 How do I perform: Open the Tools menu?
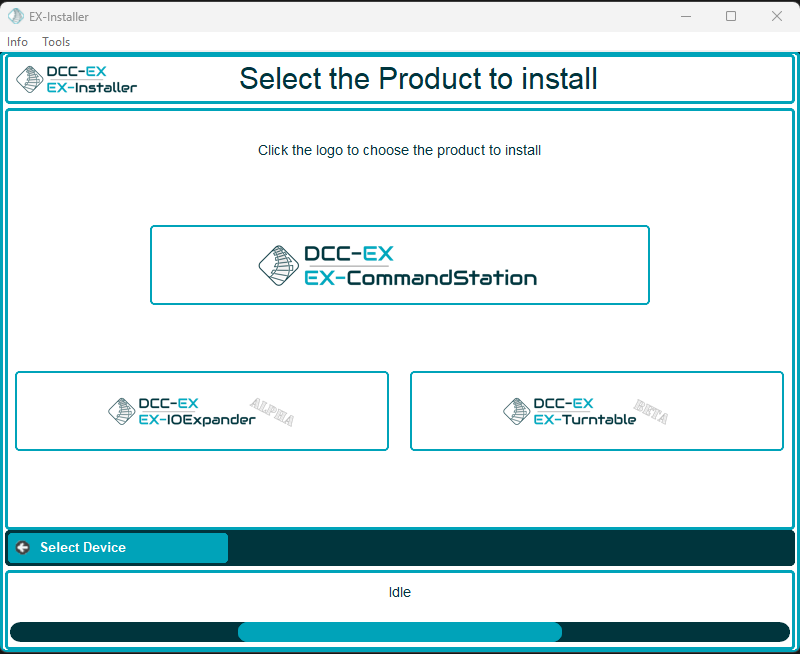pyautogui.click(x=56, y=42)
